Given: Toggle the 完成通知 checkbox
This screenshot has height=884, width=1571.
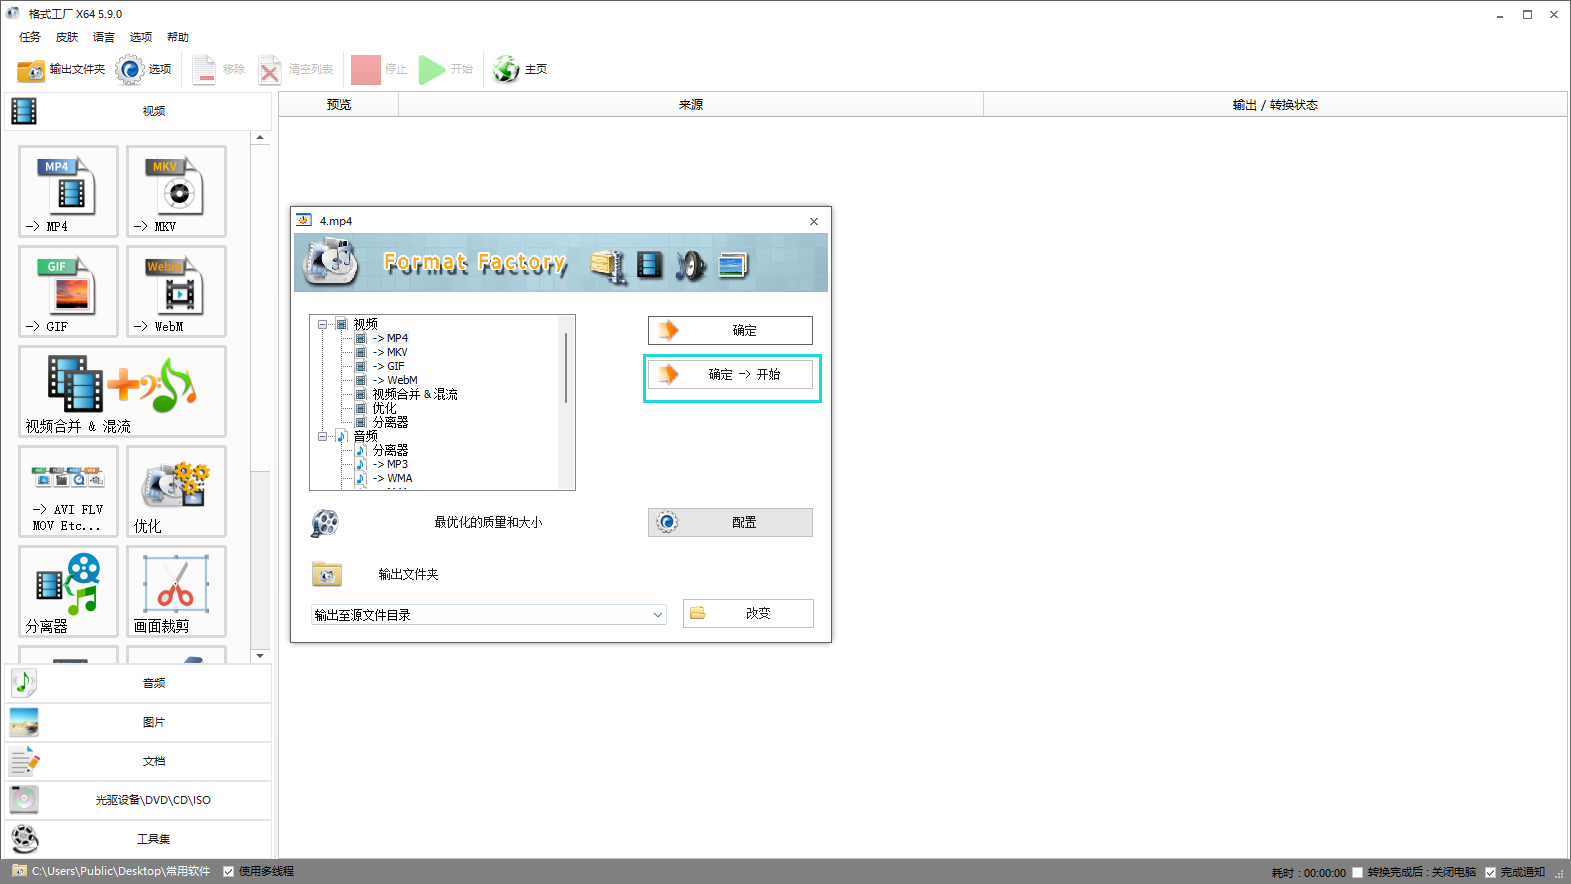Looking at the screenshot, I should pos(1490,872).
